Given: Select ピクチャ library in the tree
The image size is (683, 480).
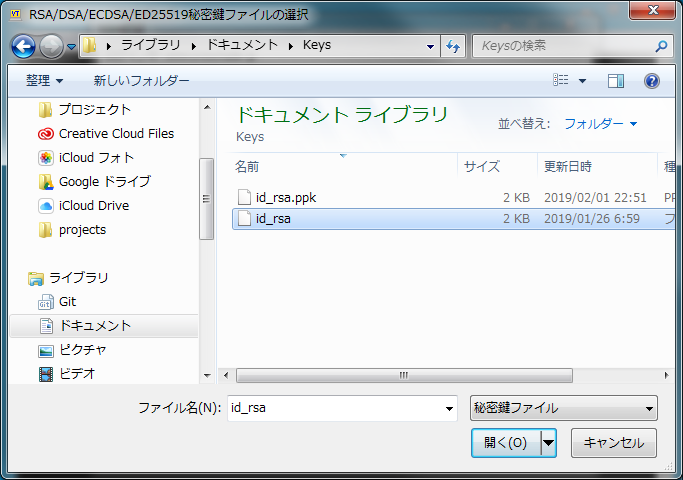Looking at the screenshot, I should click(x=82, y=350).
